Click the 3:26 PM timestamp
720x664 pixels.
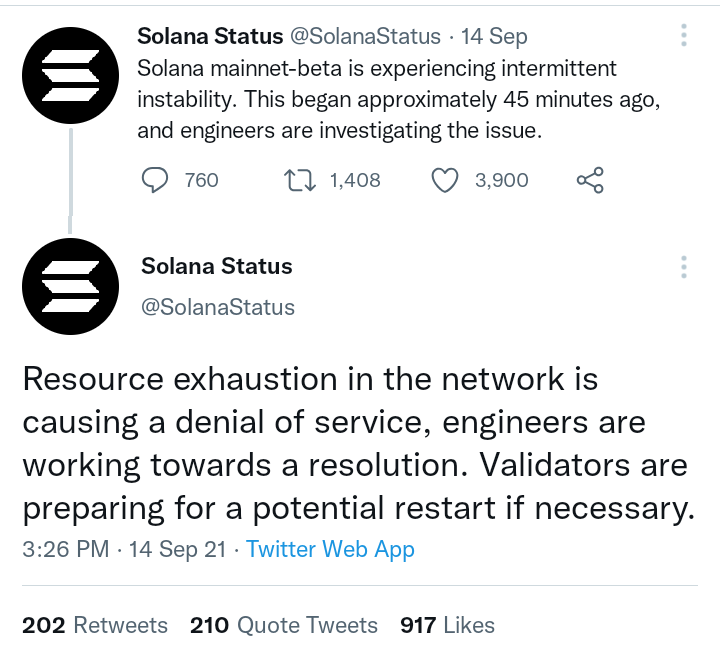66,549
